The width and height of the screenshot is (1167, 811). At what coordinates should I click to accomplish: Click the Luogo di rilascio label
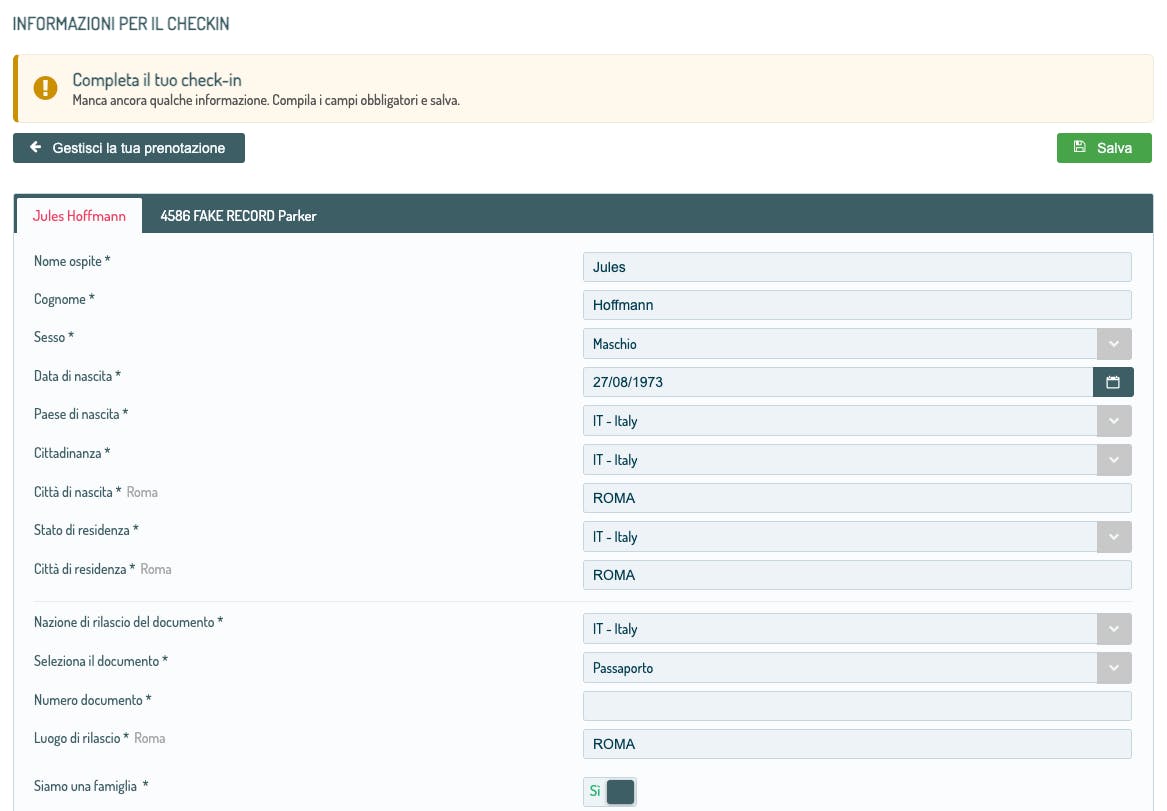point(81,738)
